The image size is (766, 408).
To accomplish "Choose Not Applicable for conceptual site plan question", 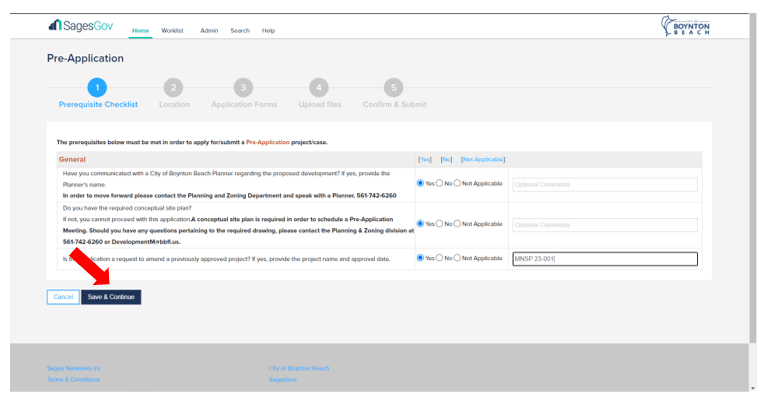I will click(x=458, y=224).
